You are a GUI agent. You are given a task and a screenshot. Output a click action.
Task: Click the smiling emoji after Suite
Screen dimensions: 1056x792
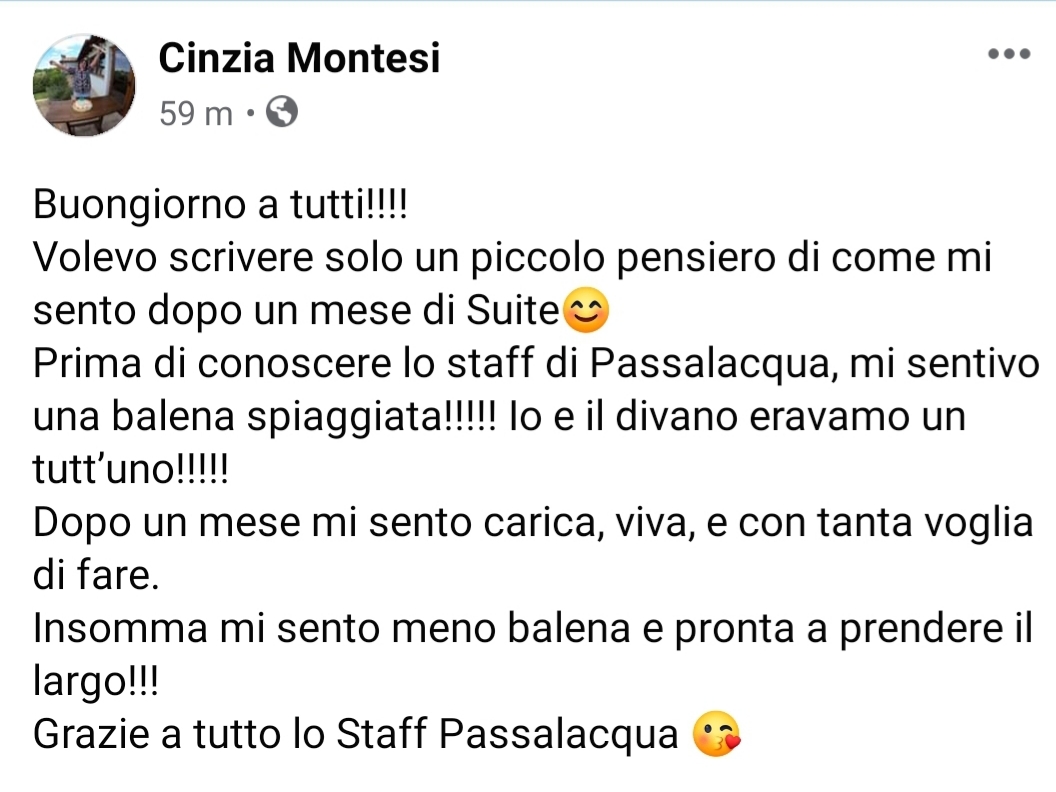point(585,310)
